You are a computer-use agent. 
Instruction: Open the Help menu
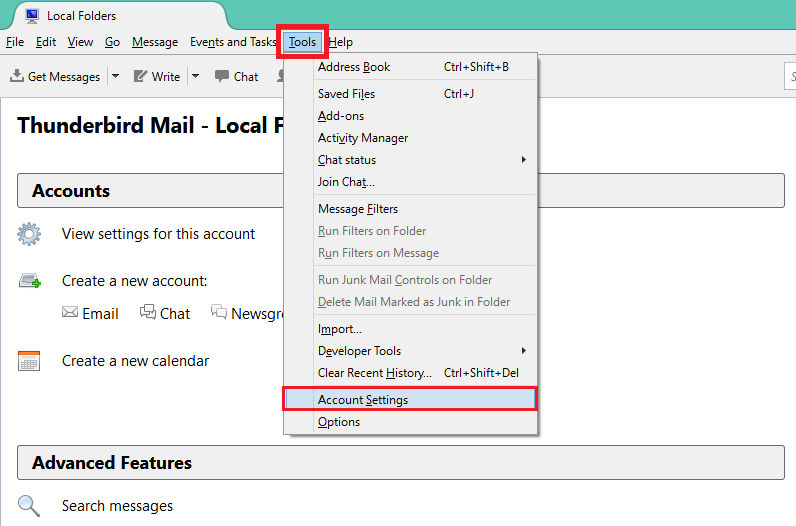[x=341, y=42]
